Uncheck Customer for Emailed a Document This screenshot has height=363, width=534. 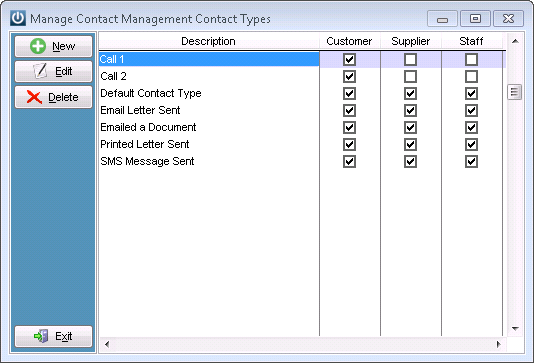tap(349, 127)
